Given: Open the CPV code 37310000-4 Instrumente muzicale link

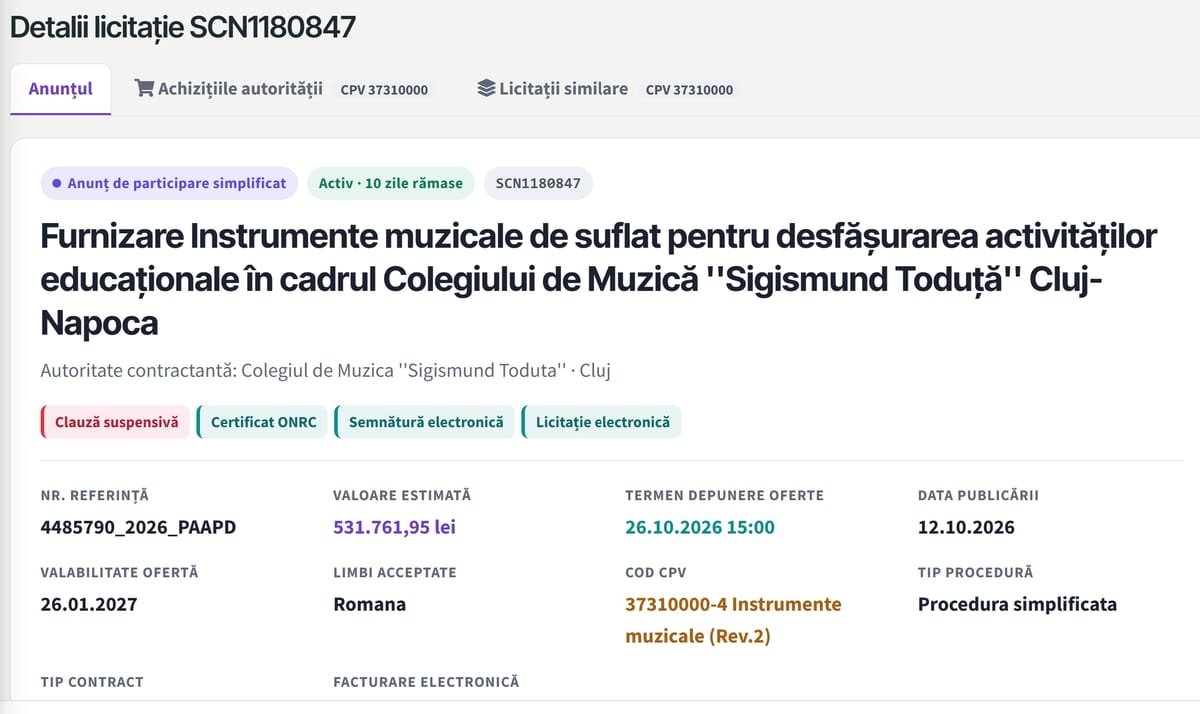Looking at the screenshot, I should [733, 620].
